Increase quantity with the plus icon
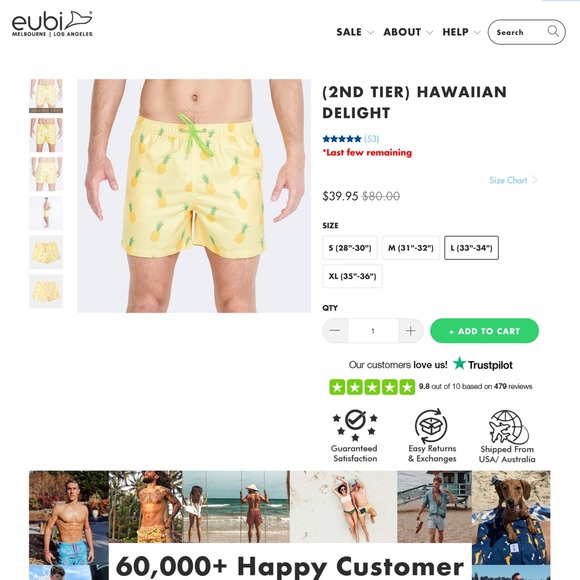Image resolution: width=580 pixels, height=580 pixels. pyautogui.click(x=411, y=331)
